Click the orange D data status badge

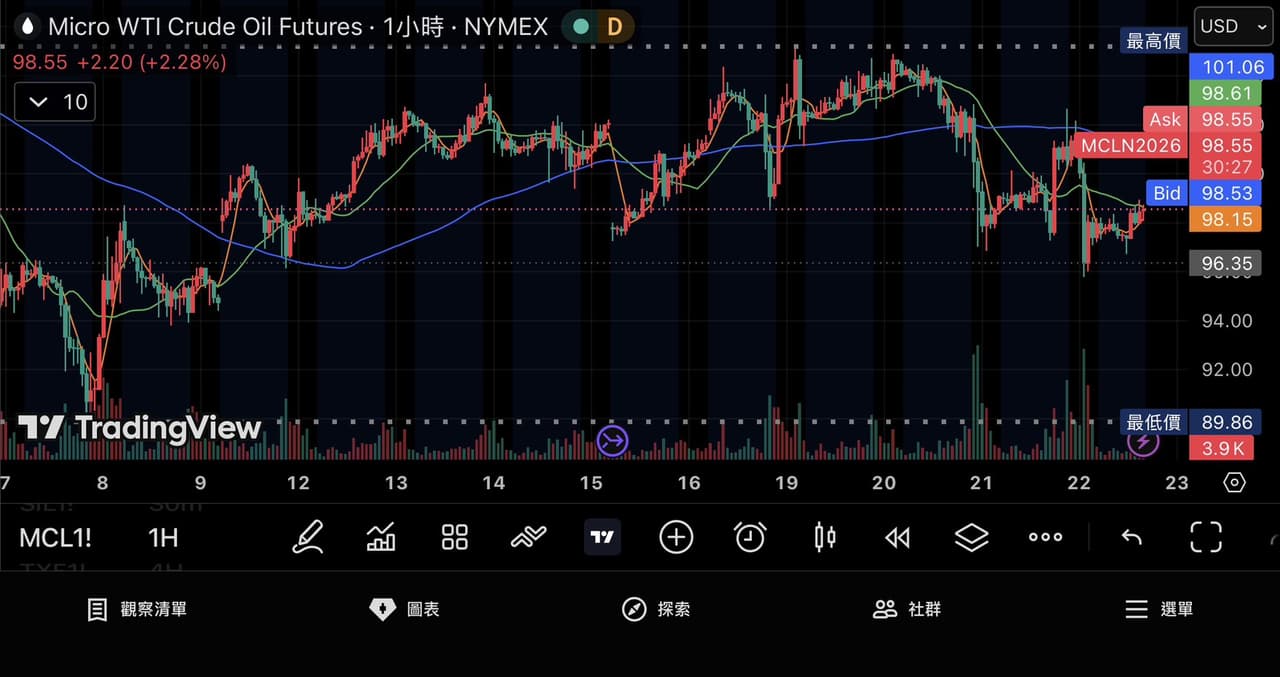614,27
